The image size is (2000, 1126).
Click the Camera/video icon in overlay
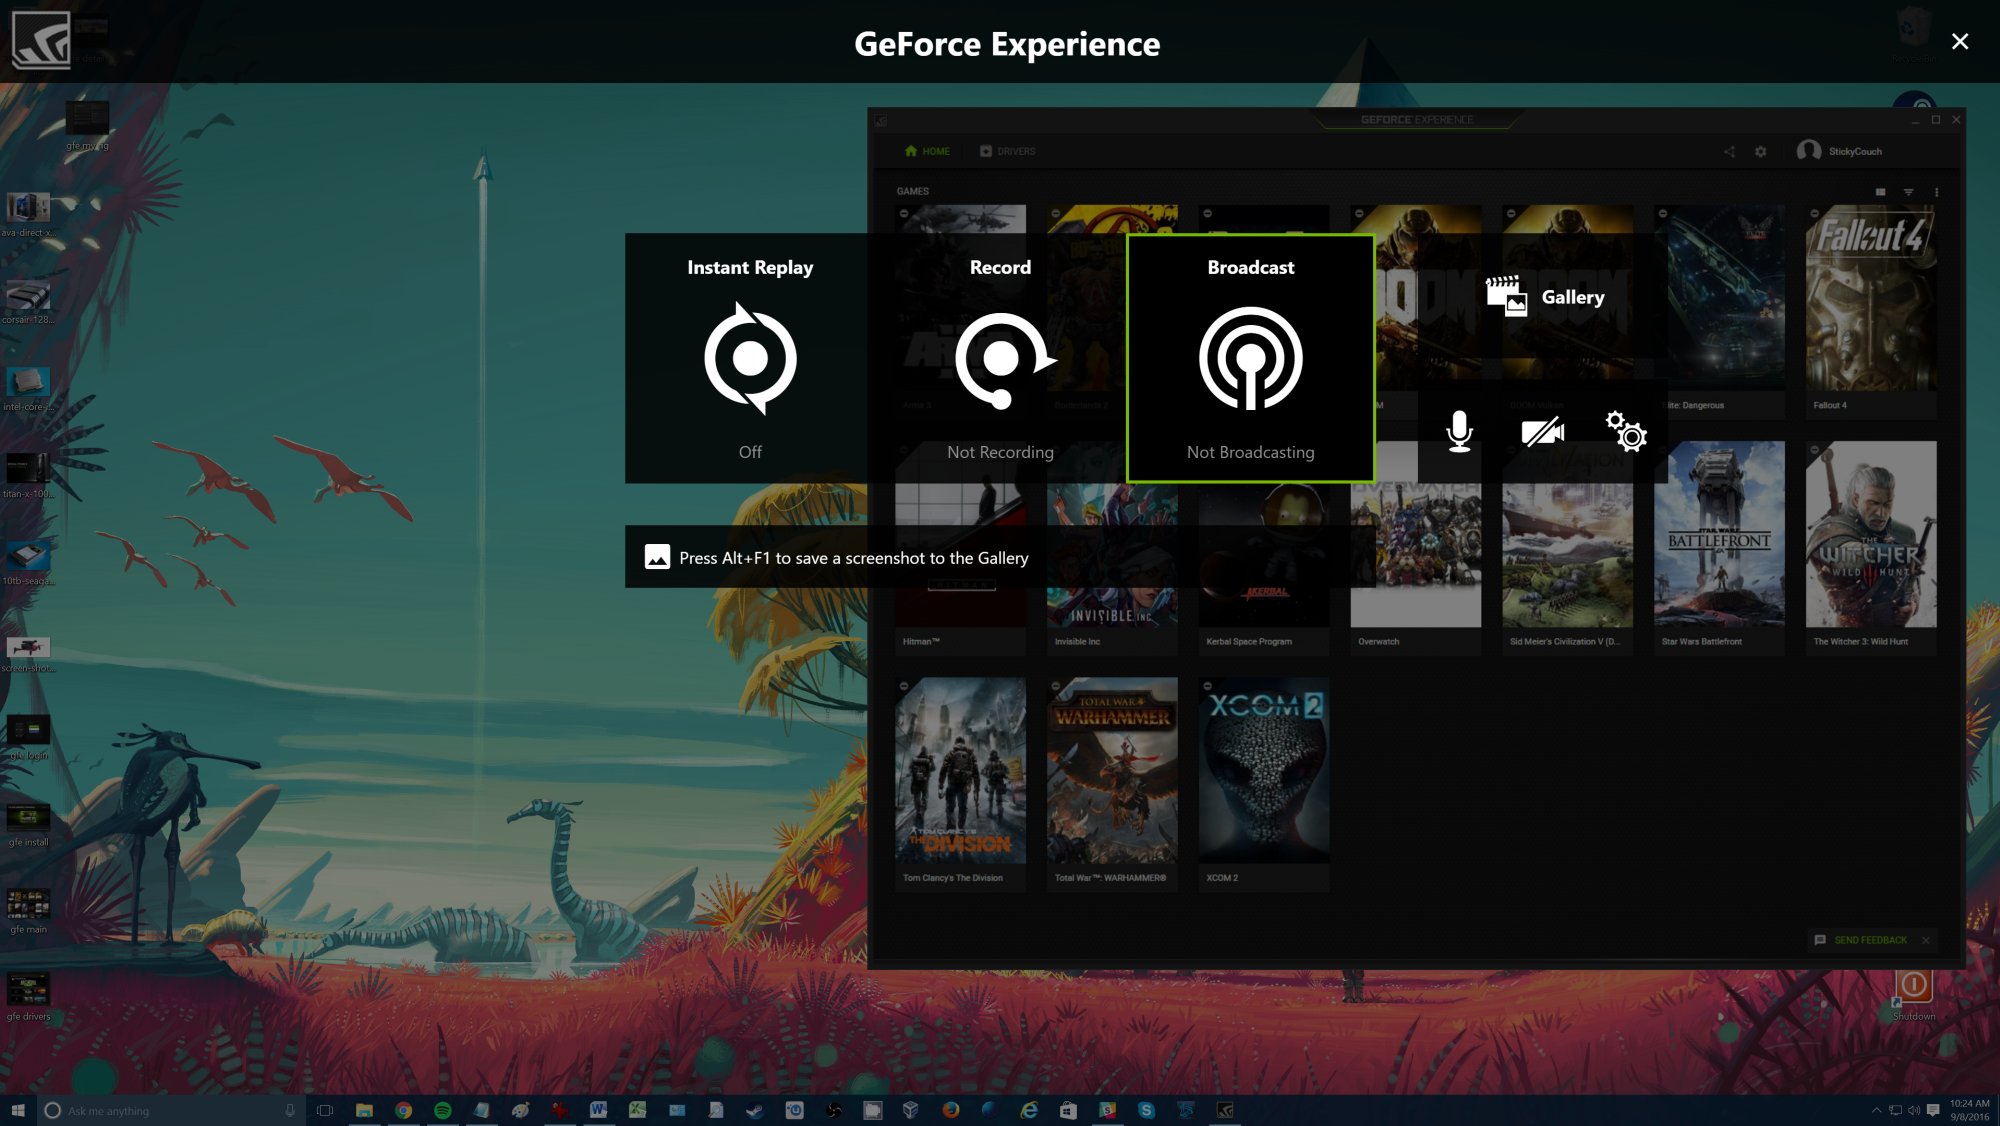(x=1541, y=433)
